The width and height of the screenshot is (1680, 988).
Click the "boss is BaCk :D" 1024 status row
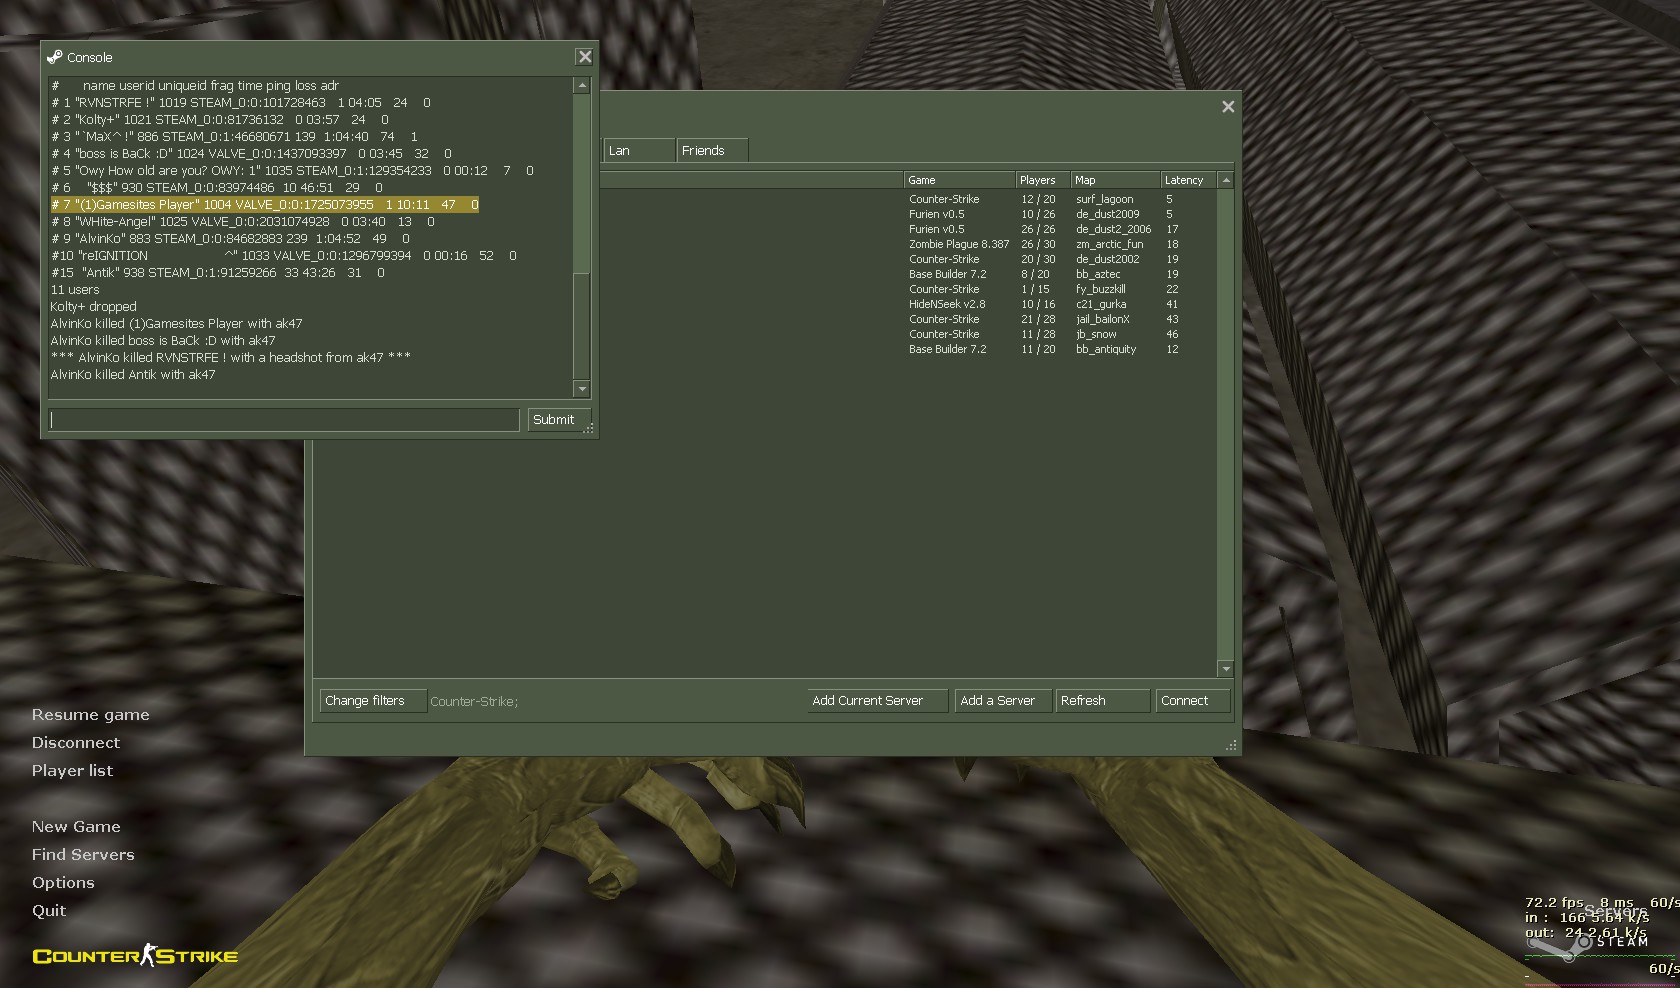coord(251,153)
